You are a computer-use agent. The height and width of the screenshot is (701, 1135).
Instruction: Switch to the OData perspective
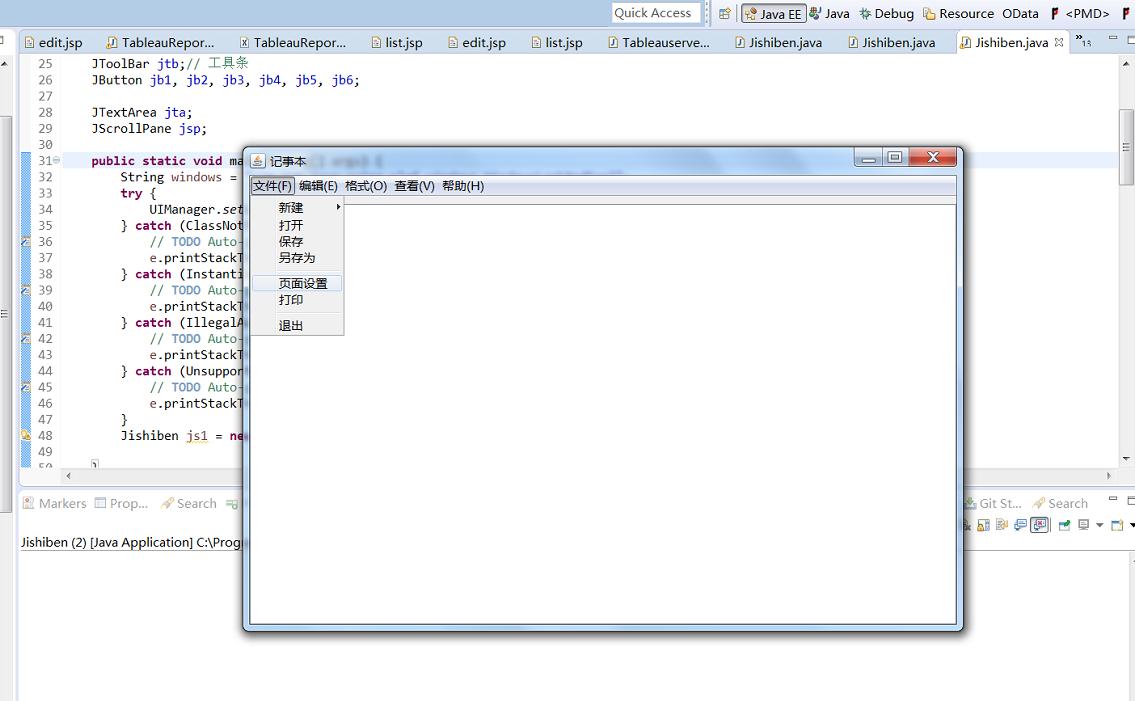point(1021,13)
